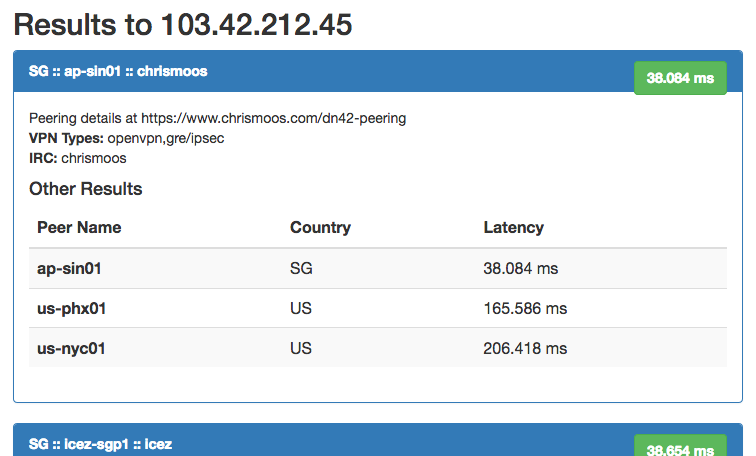Select the Latency column header
756x456 pixels.
point(513,228)
